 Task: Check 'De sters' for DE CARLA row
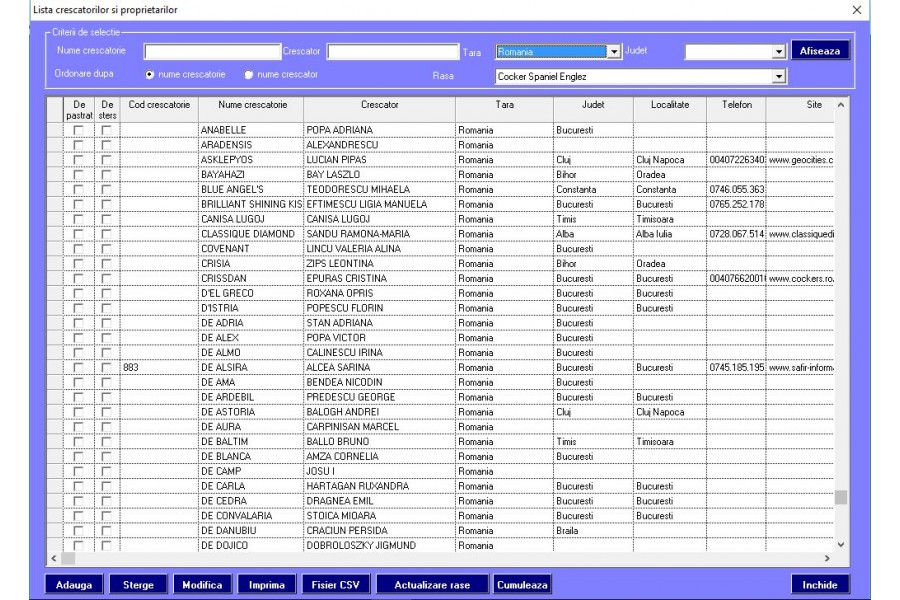106,486
